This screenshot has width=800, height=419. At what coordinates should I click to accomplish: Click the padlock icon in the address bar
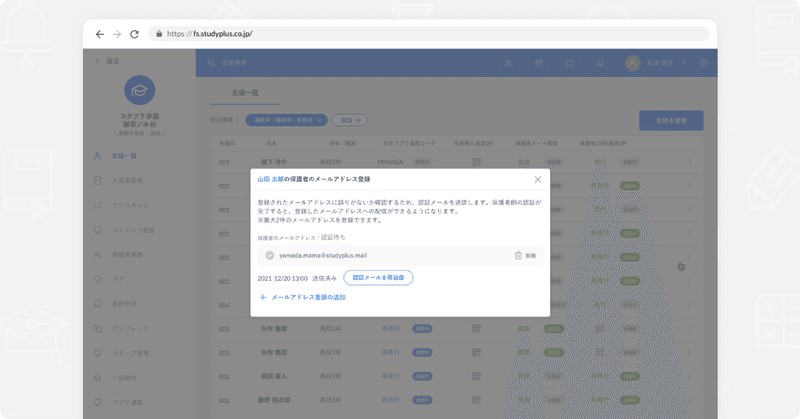(159, 34)
